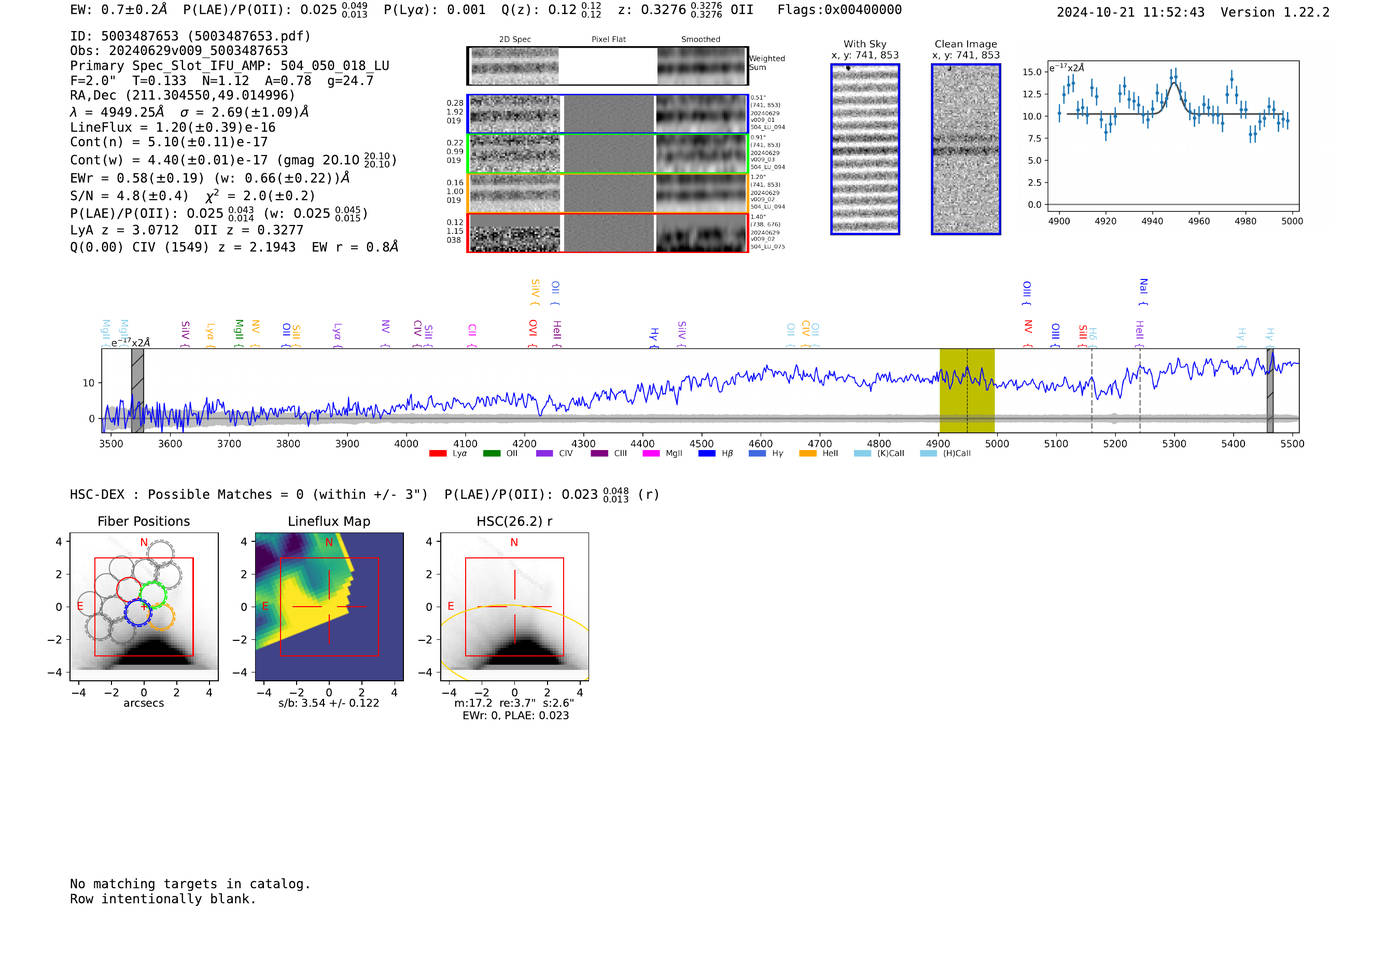The image size is (1400, 953).
Task: Click the blue Hβ legend swatch
Action: coord(707,453)
